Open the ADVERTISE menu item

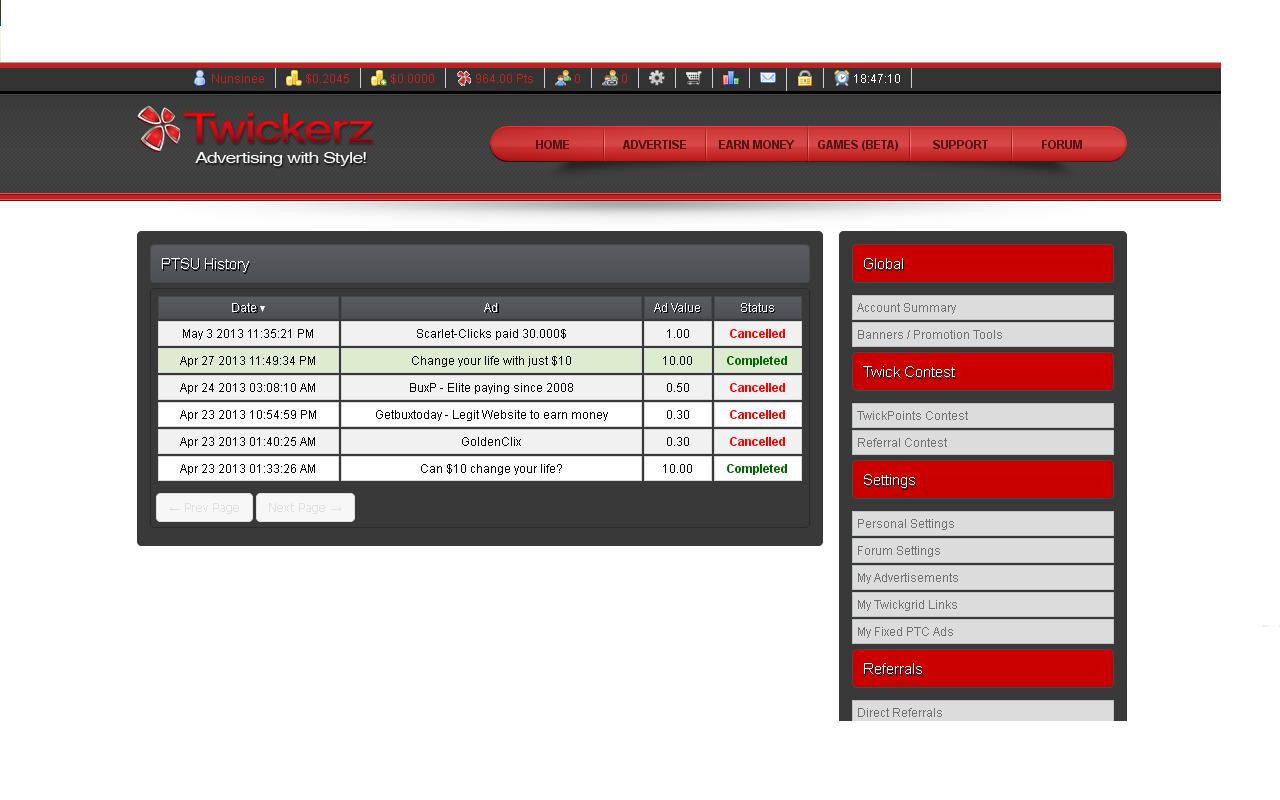tap(654, 144)
